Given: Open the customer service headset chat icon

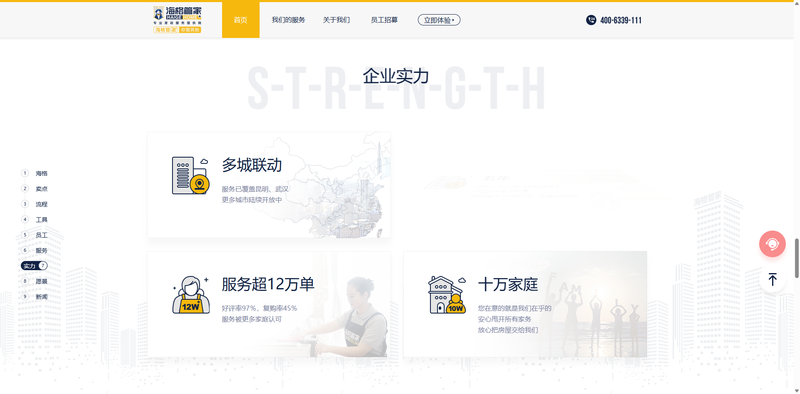Looking at the screenshot, I should 772,243.
